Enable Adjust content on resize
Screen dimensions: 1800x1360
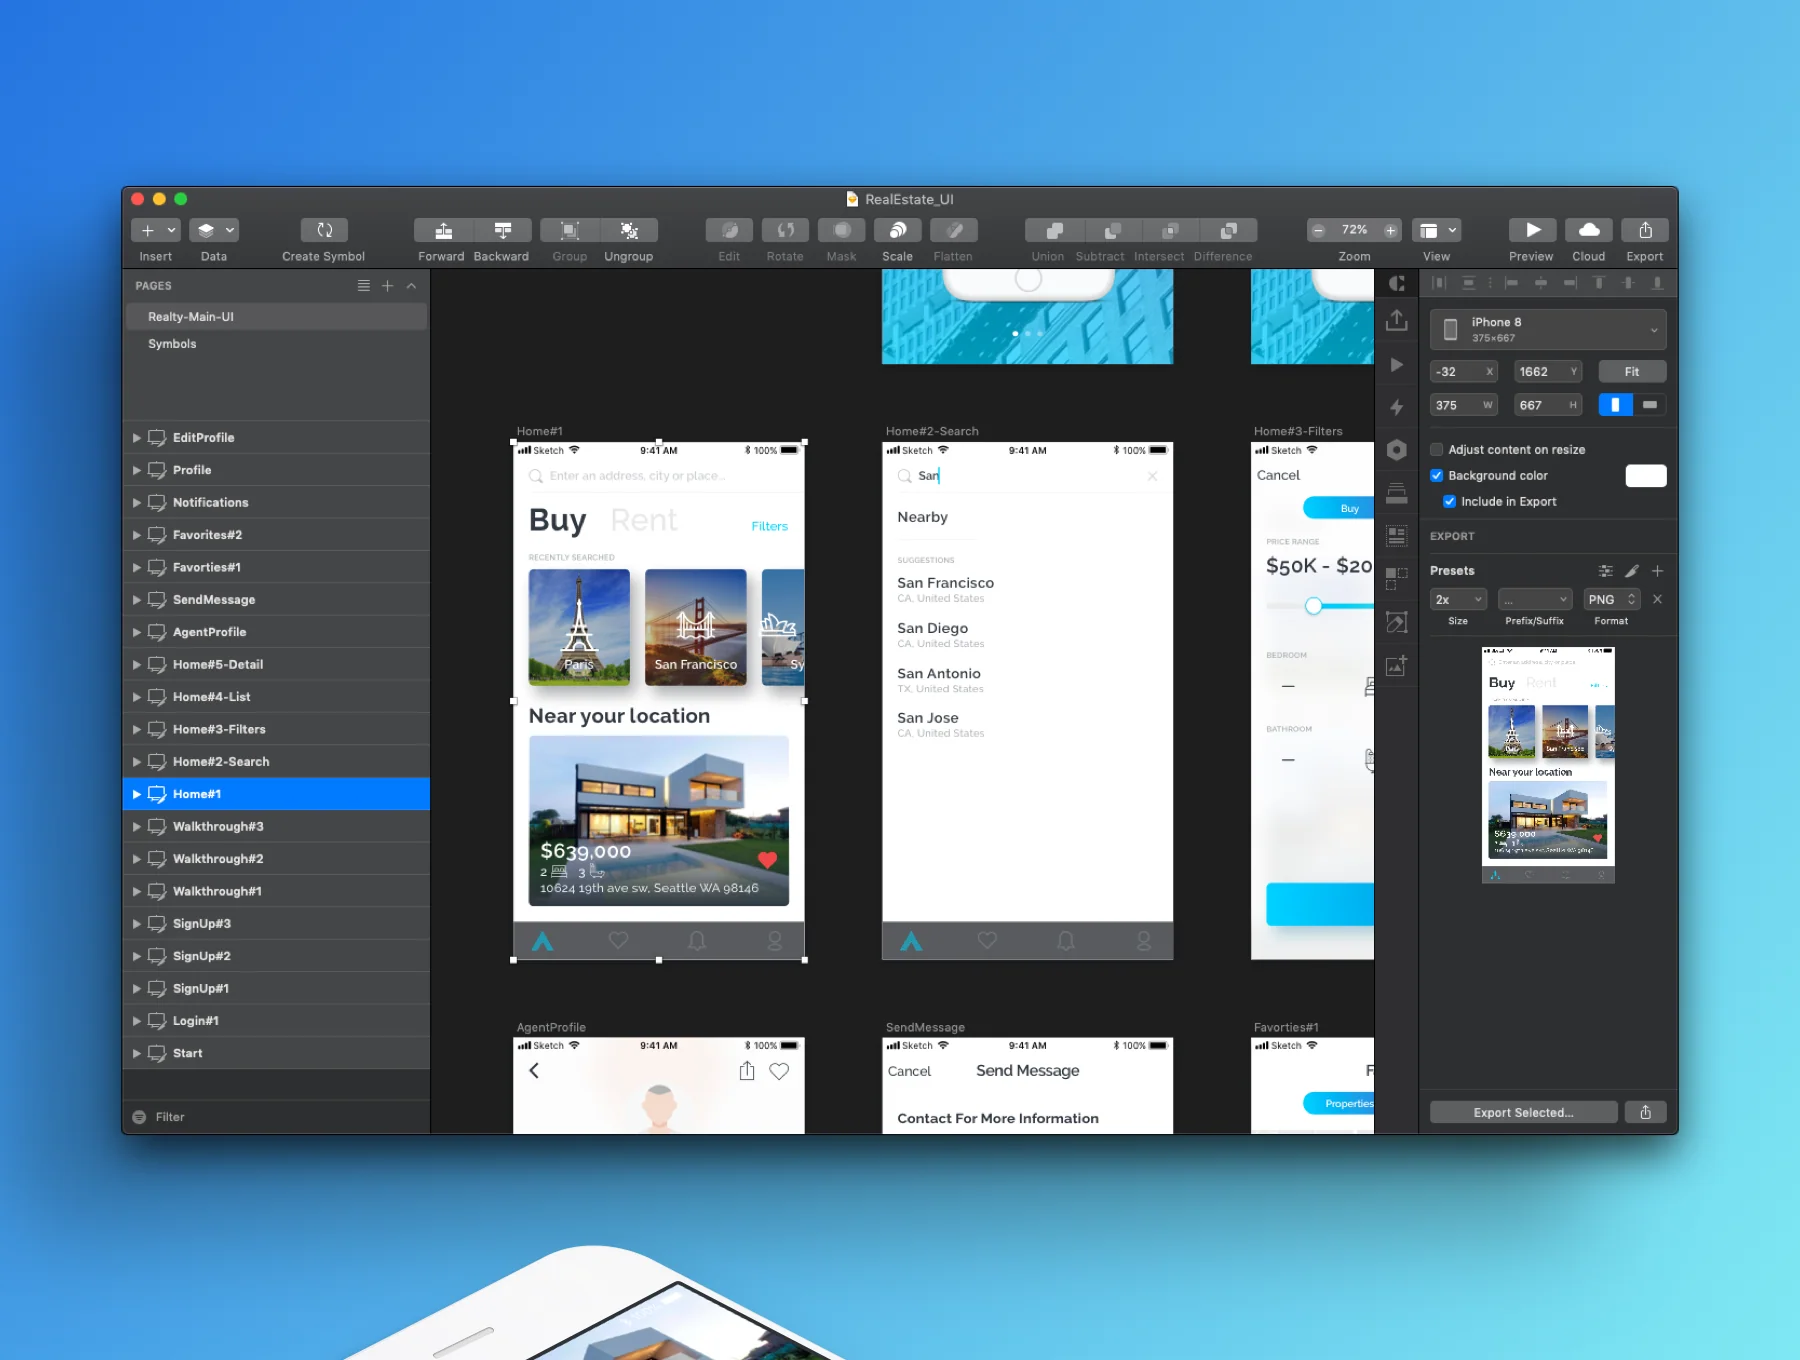[x=1437, y=450]
